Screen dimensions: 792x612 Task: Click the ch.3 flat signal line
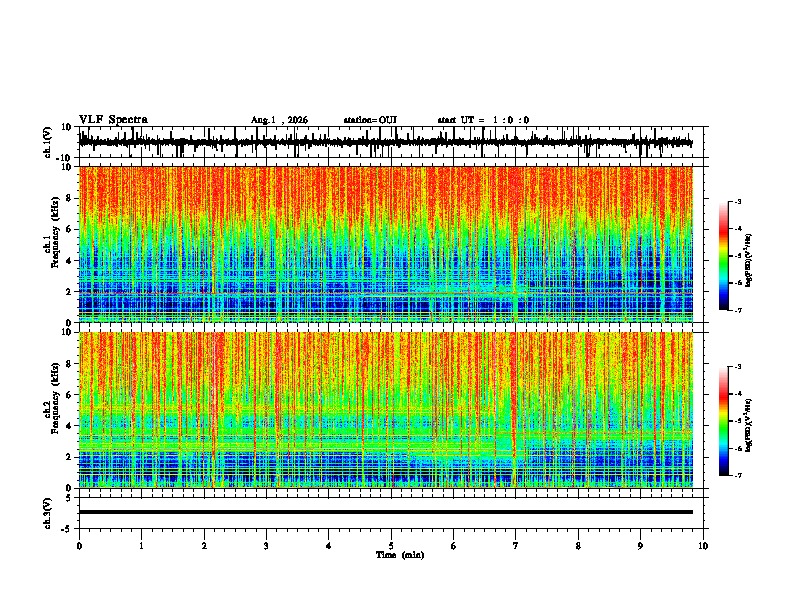(x=386, y=512)
